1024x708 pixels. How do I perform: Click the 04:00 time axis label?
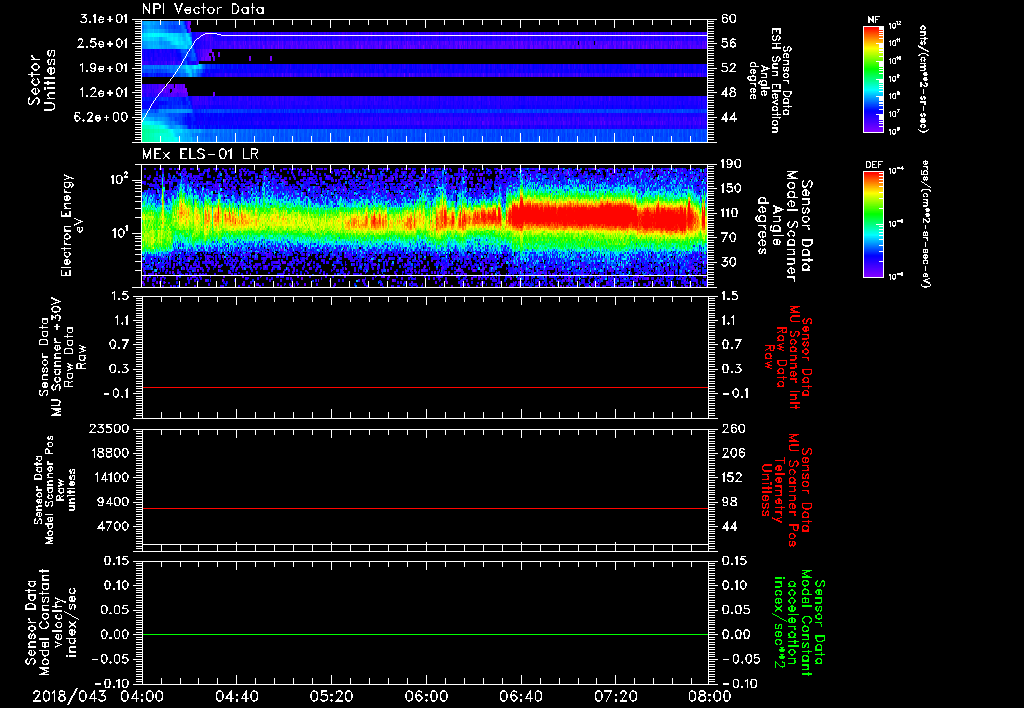[x=141, y=696]
